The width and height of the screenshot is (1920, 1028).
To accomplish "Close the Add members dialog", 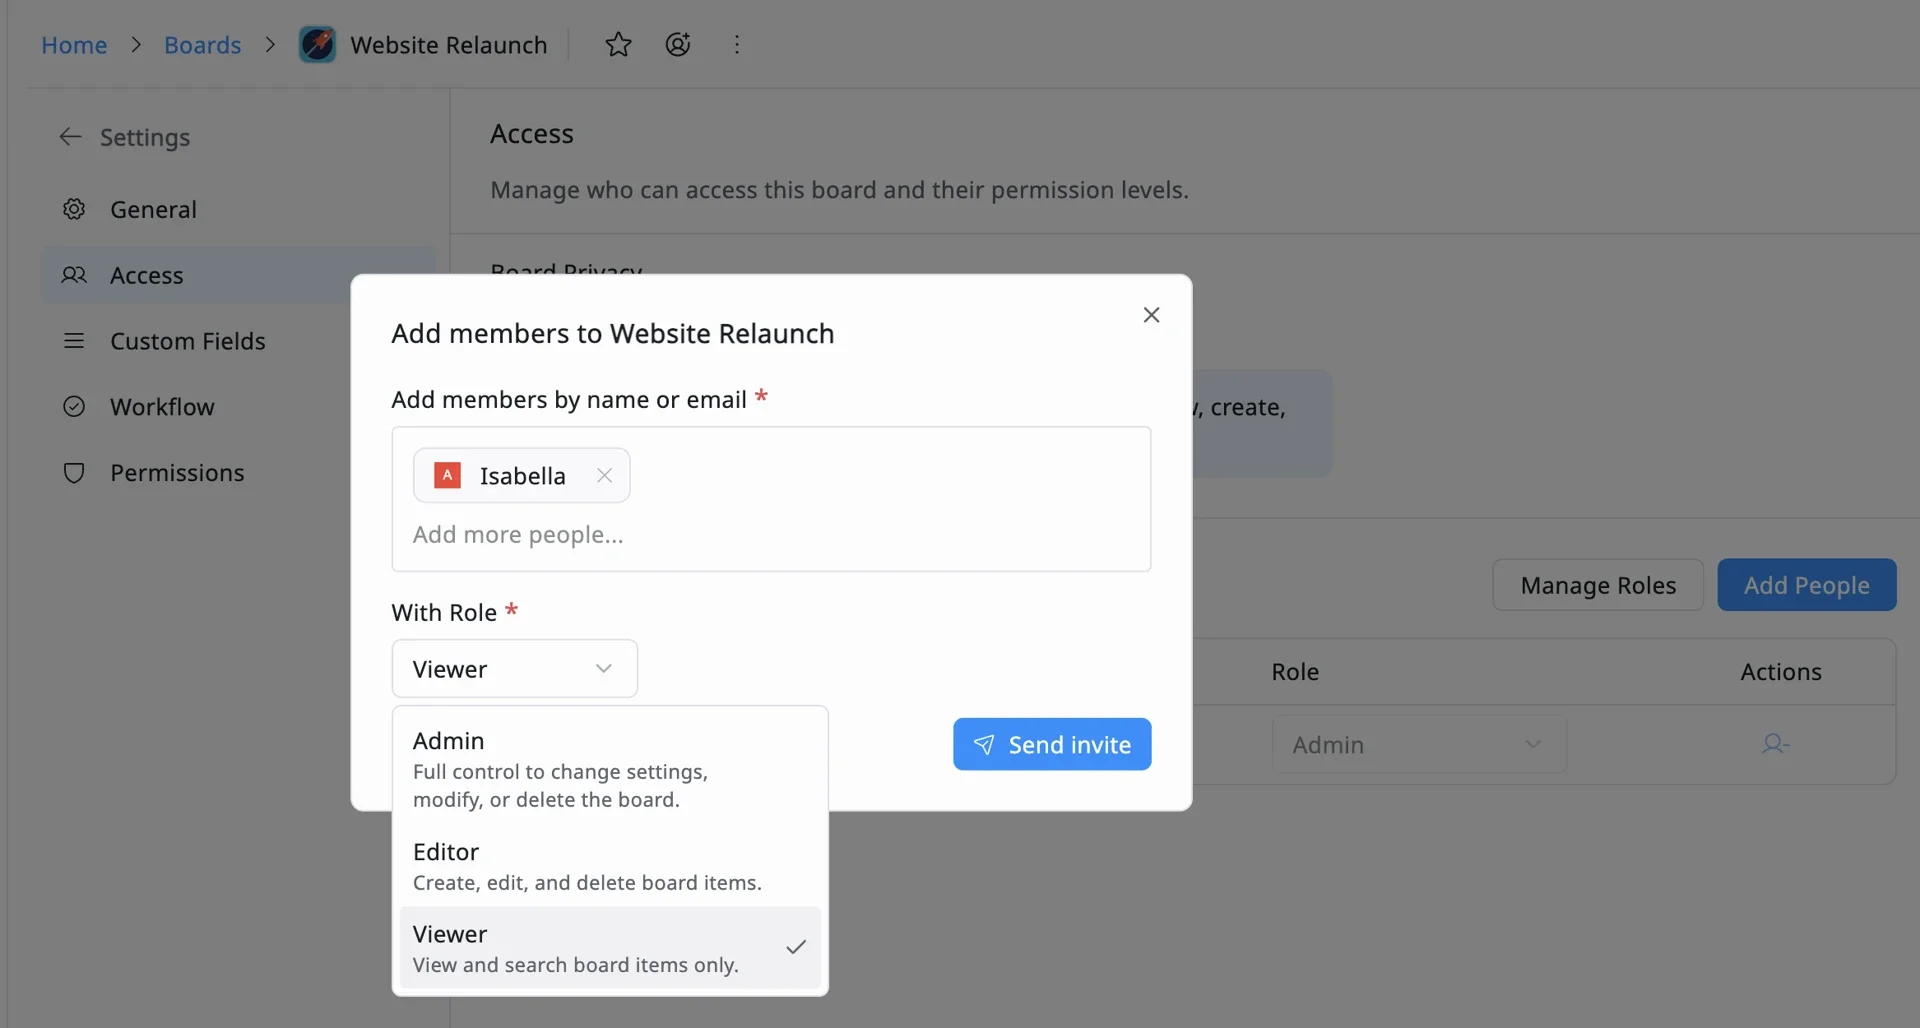I will (1151, 315).
